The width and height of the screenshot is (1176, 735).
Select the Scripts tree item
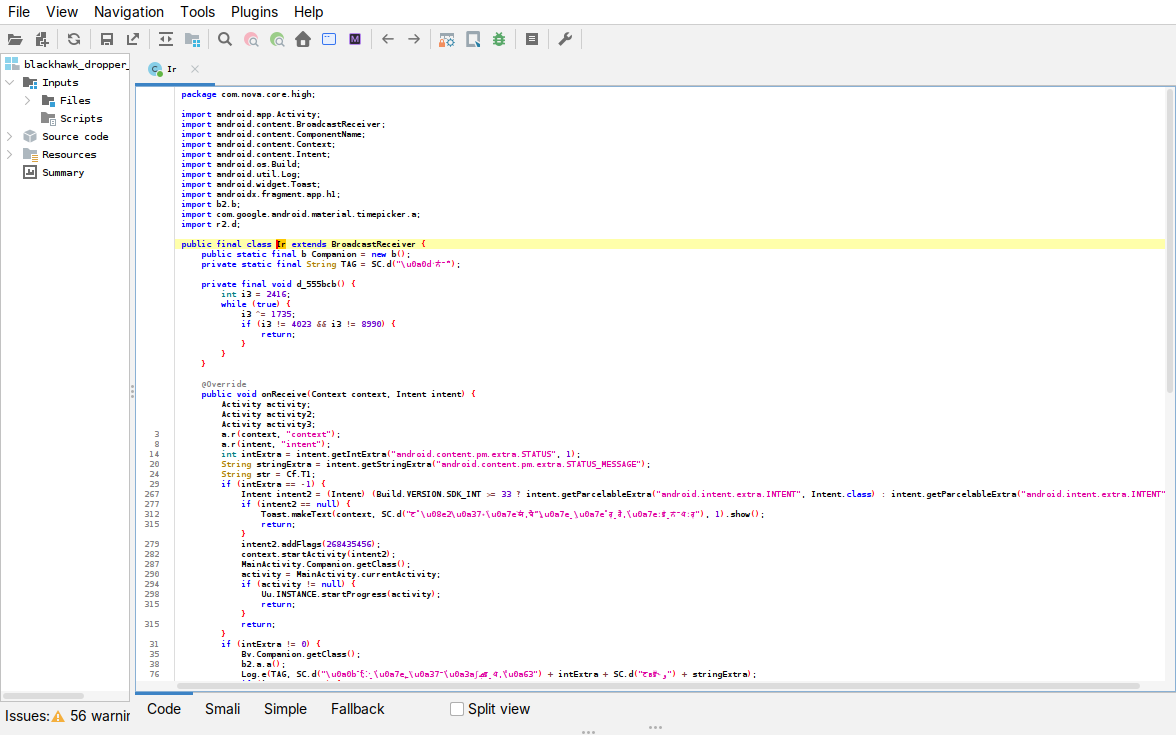(x=81, y=118)
